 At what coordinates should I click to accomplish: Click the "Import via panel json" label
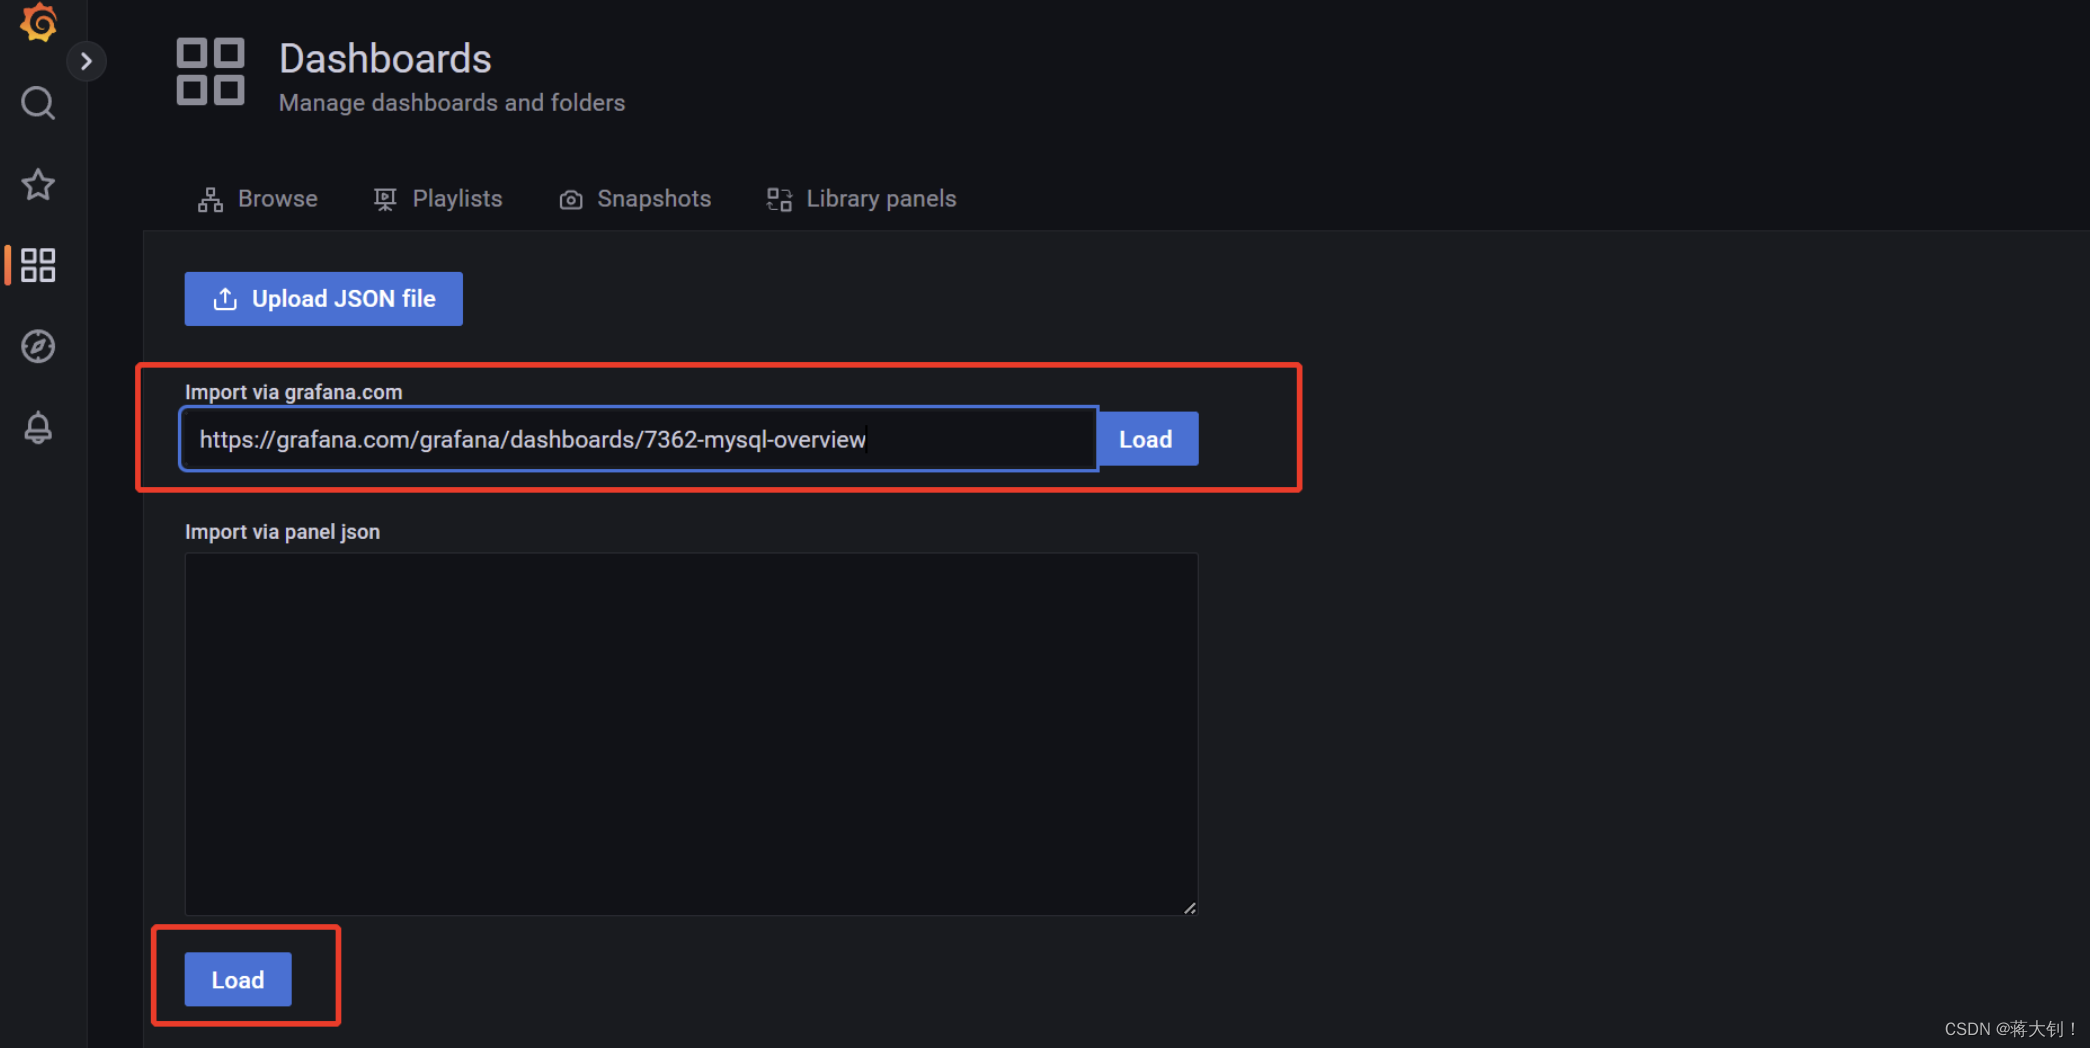point(282,532)
